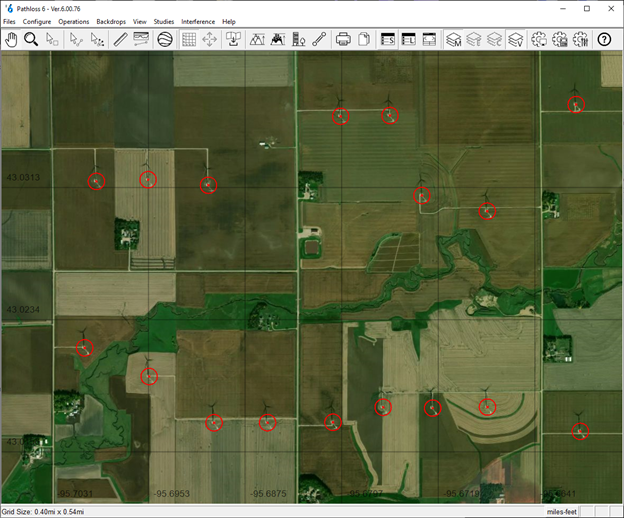Click the four-way arrows move icon
This screenshot has height=518, width=624.
click(210, 39)
